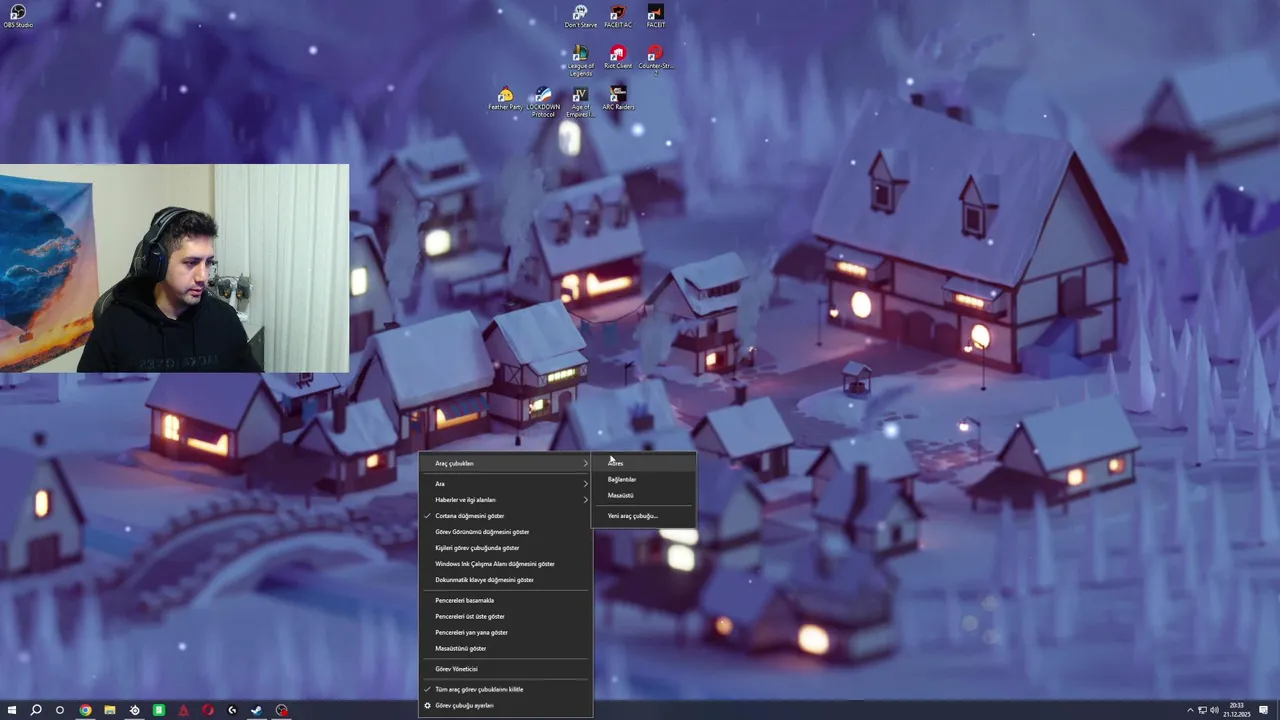
Task: Open the Logitech G HUB taskbar icon
Action: tap(232, 710)
